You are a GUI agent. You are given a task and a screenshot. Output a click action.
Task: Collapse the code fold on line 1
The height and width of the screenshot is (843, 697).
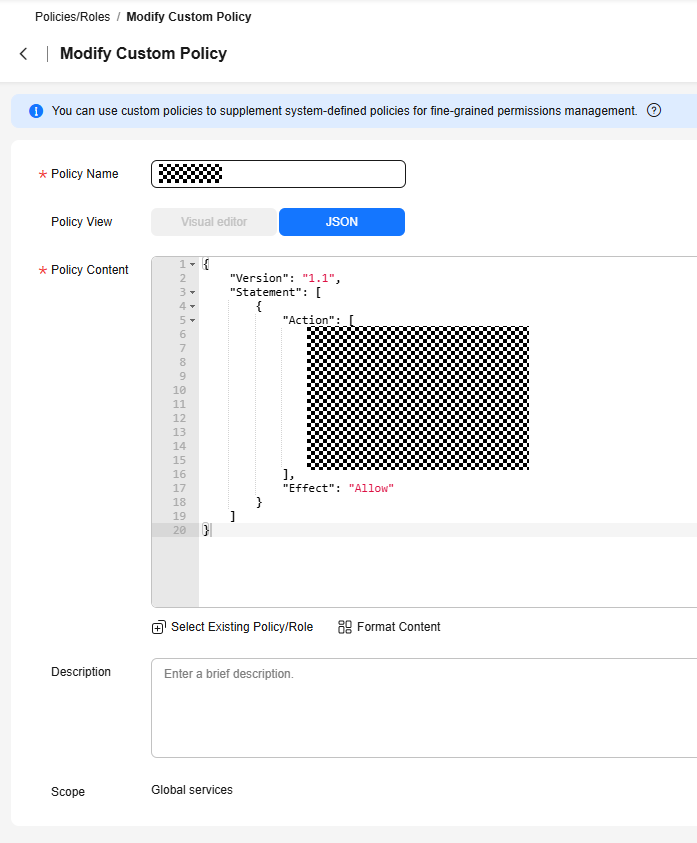coord(193,265)
